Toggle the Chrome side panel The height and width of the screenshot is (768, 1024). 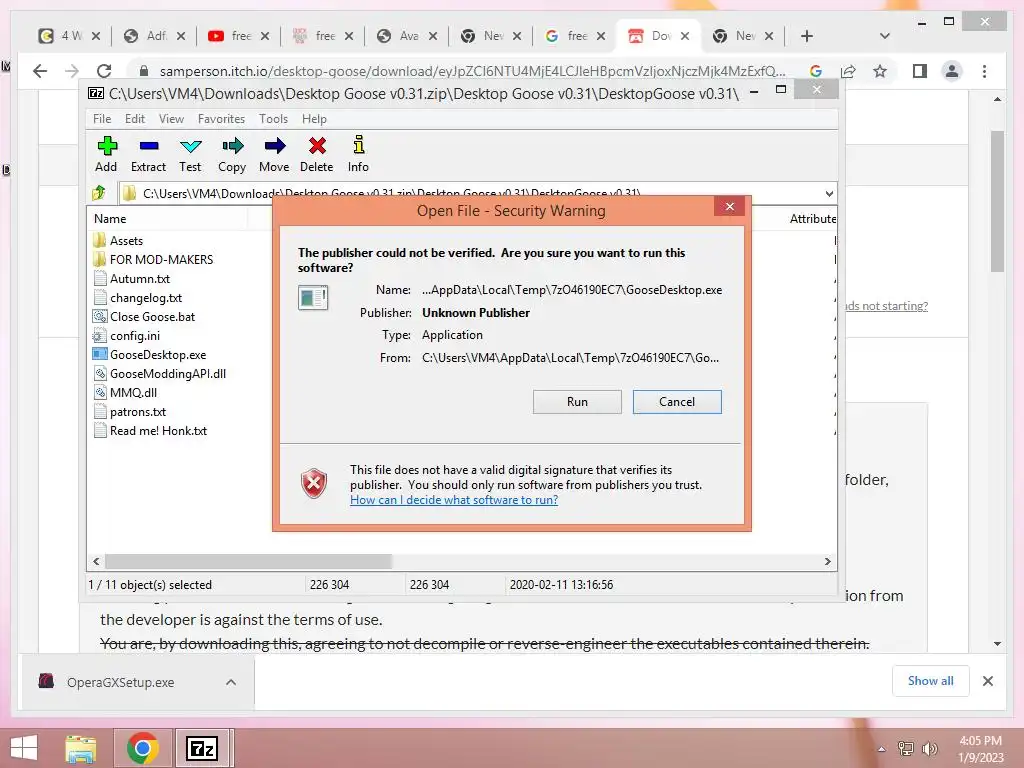920,71
